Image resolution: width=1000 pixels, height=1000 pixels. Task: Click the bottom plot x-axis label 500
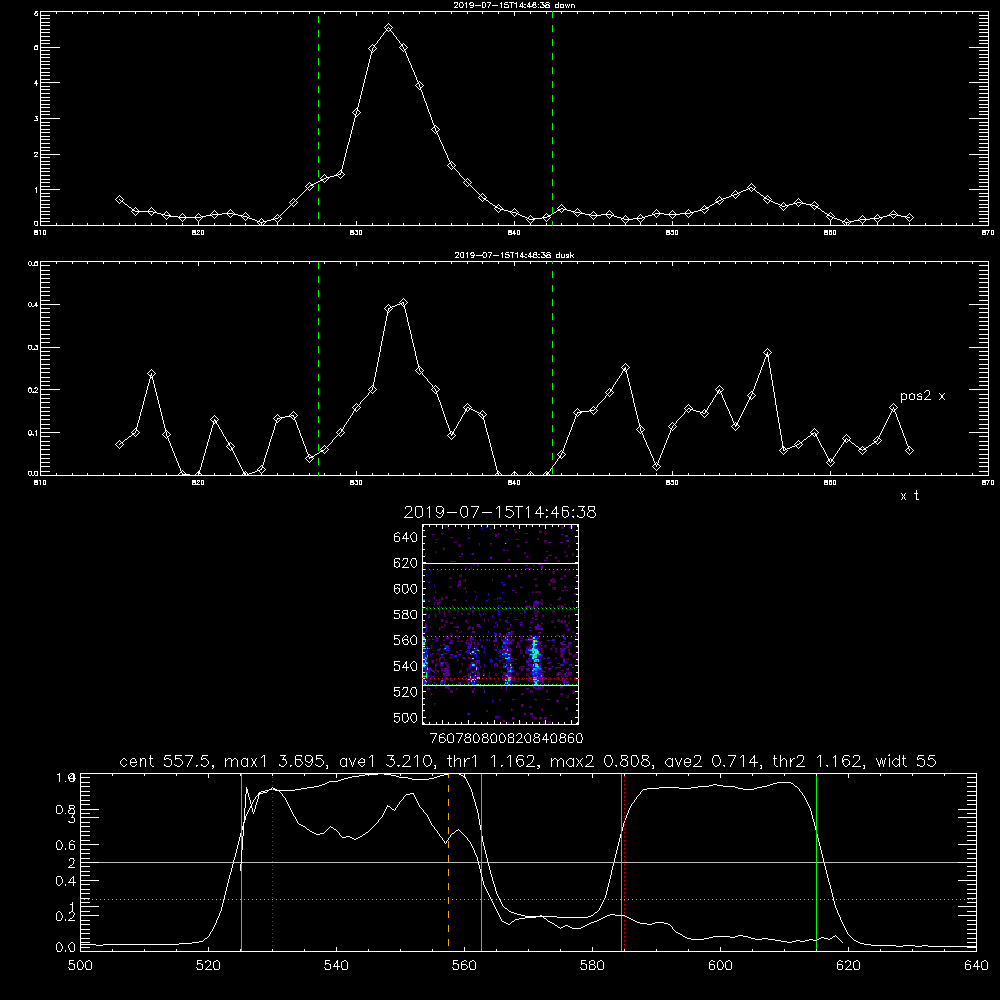pos(80,966)
